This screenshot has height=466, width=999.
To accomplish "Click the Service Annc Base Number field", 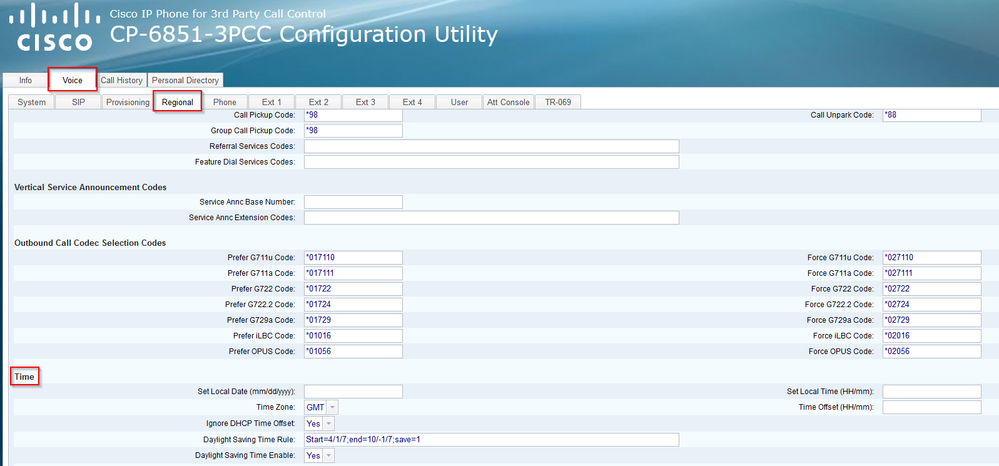I will (x=354, y=202).
